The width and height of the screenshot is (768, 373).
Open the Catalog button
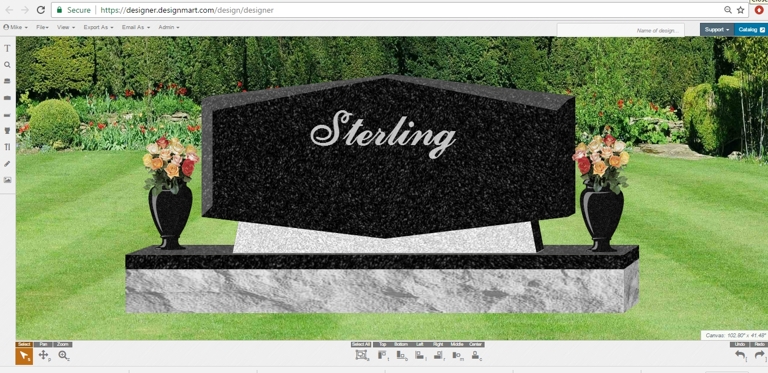pyautogui.click(x=751, y=30)
